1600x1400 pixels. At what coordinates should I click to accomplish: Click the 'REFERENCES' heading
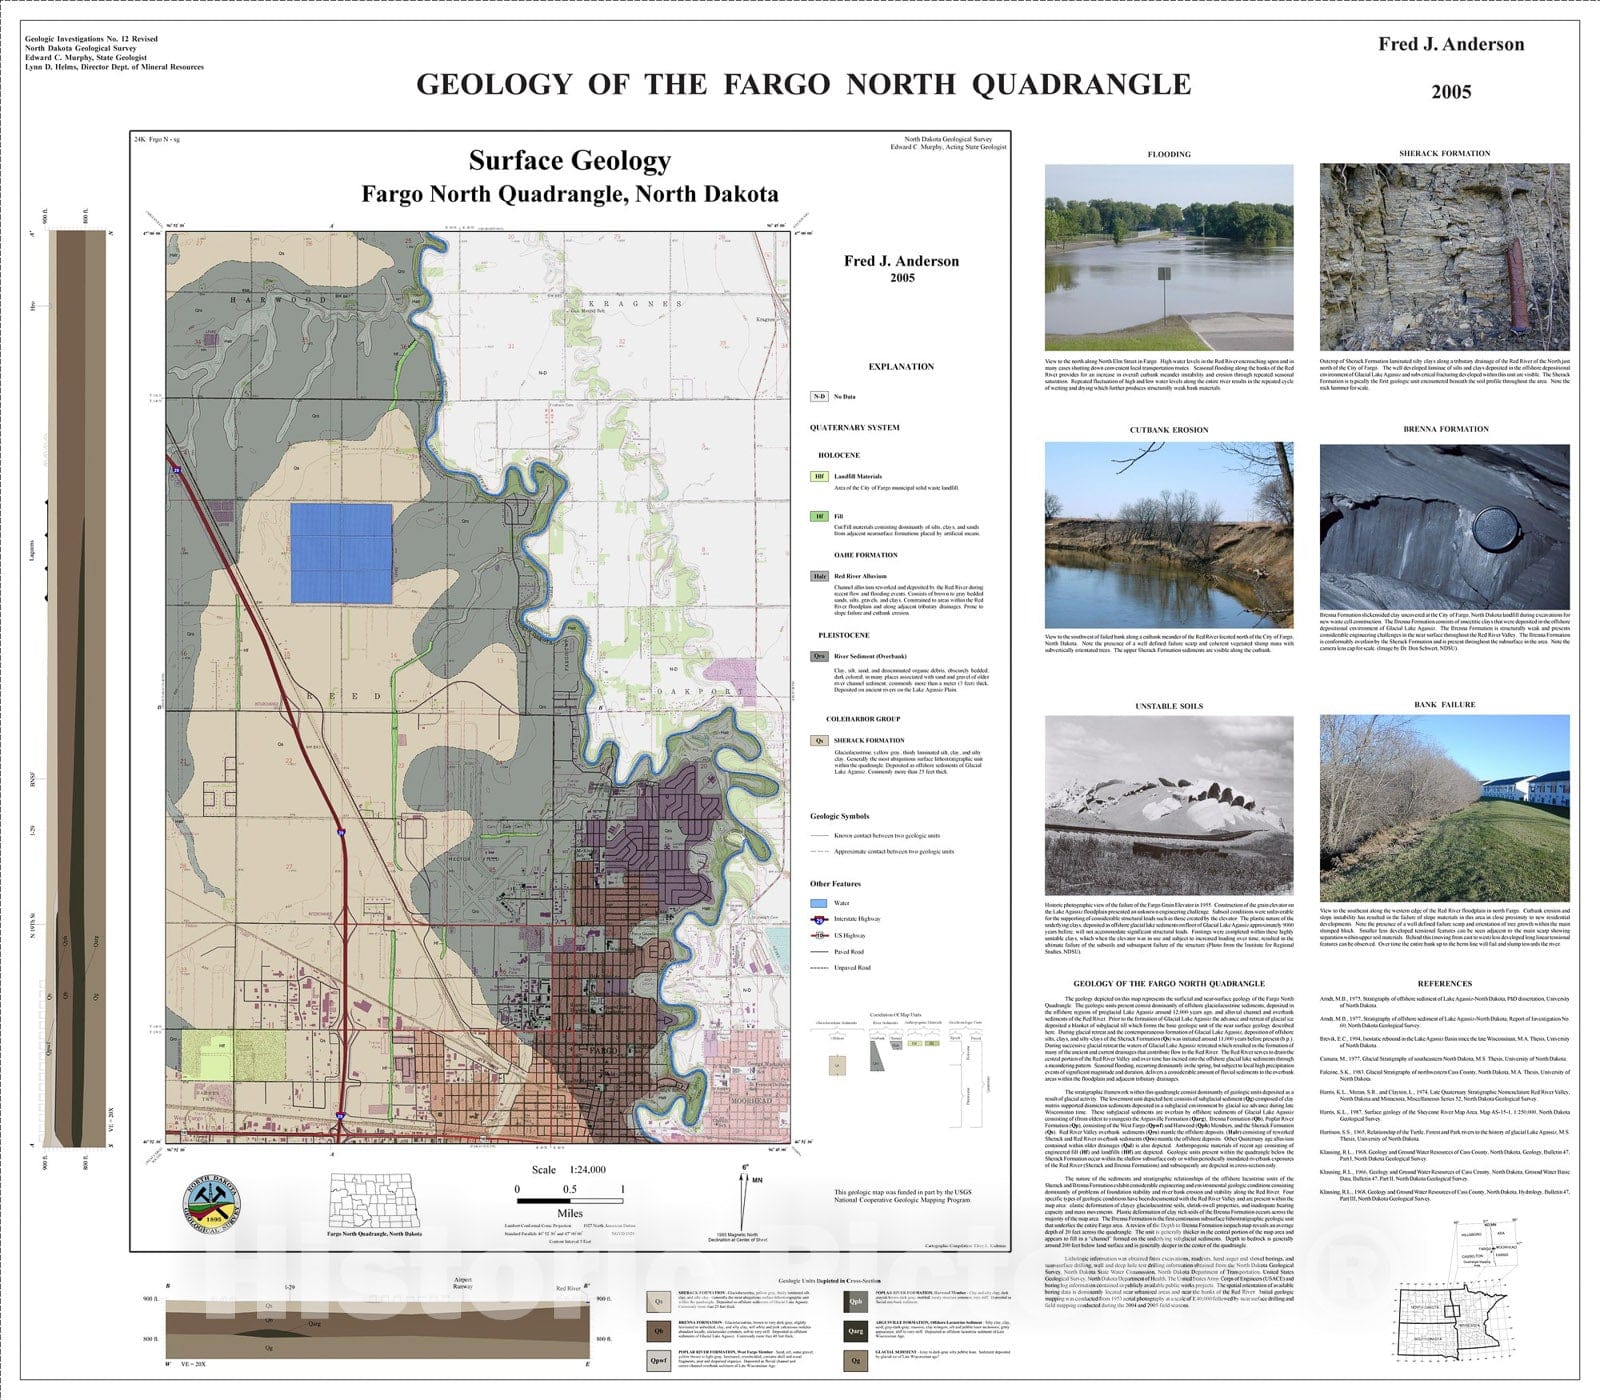pyautogui.click(x=1445, y=983)
